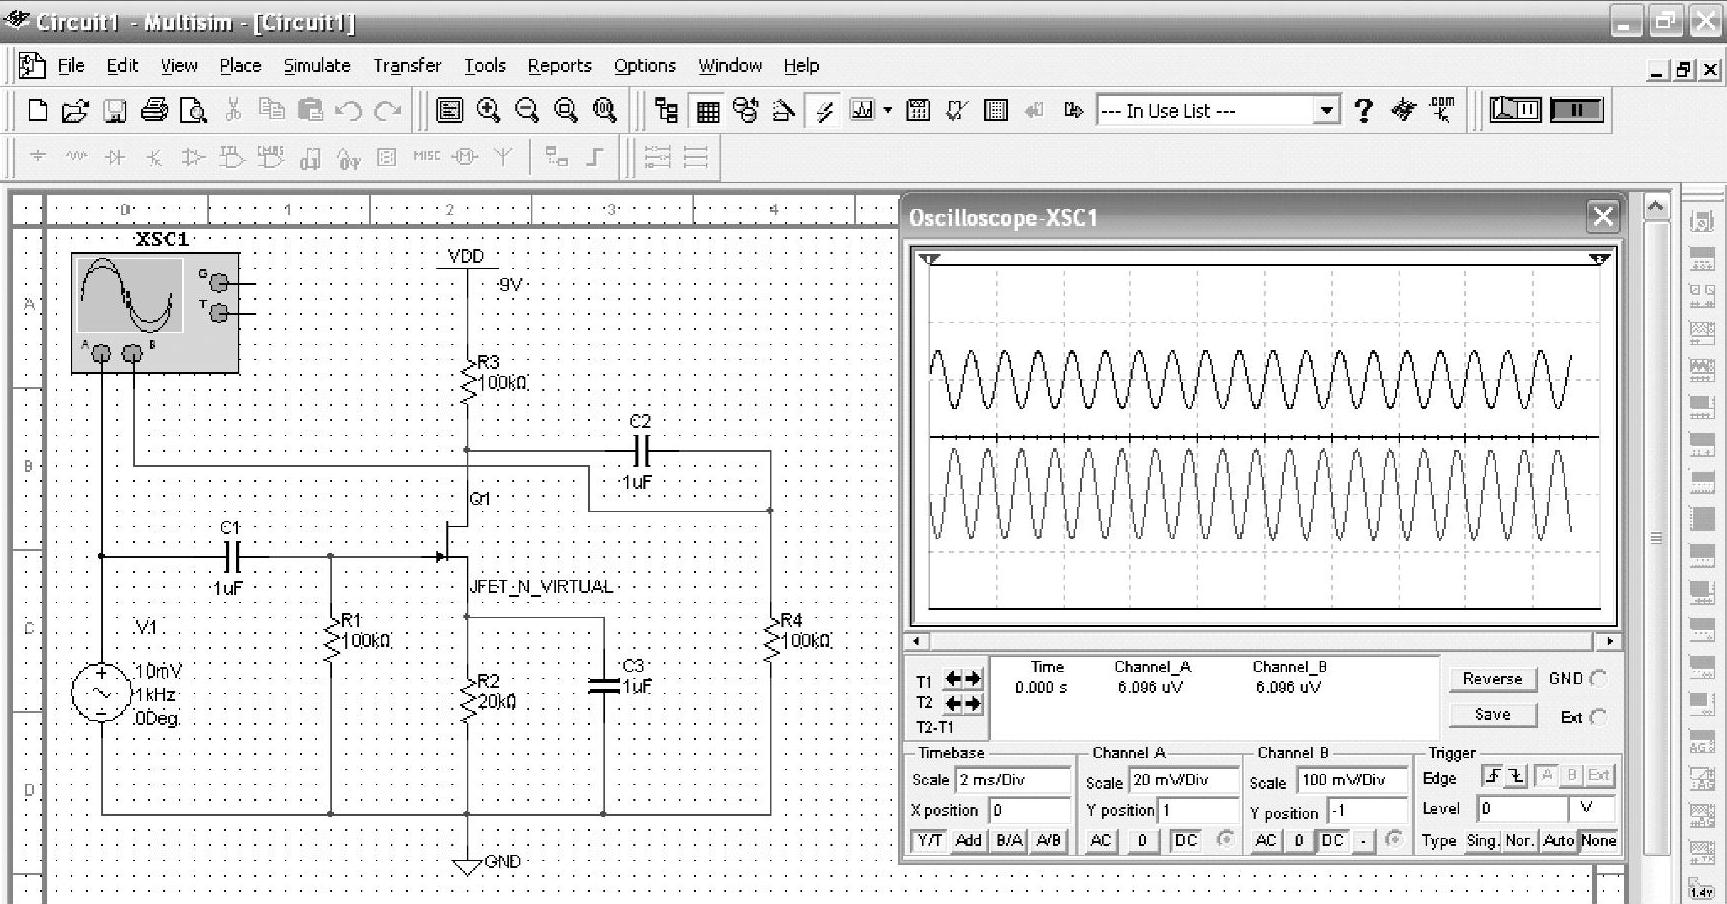Open the MISC component group
The height and width of the screenshot is (904, 1727).
(x=426, y=156)
